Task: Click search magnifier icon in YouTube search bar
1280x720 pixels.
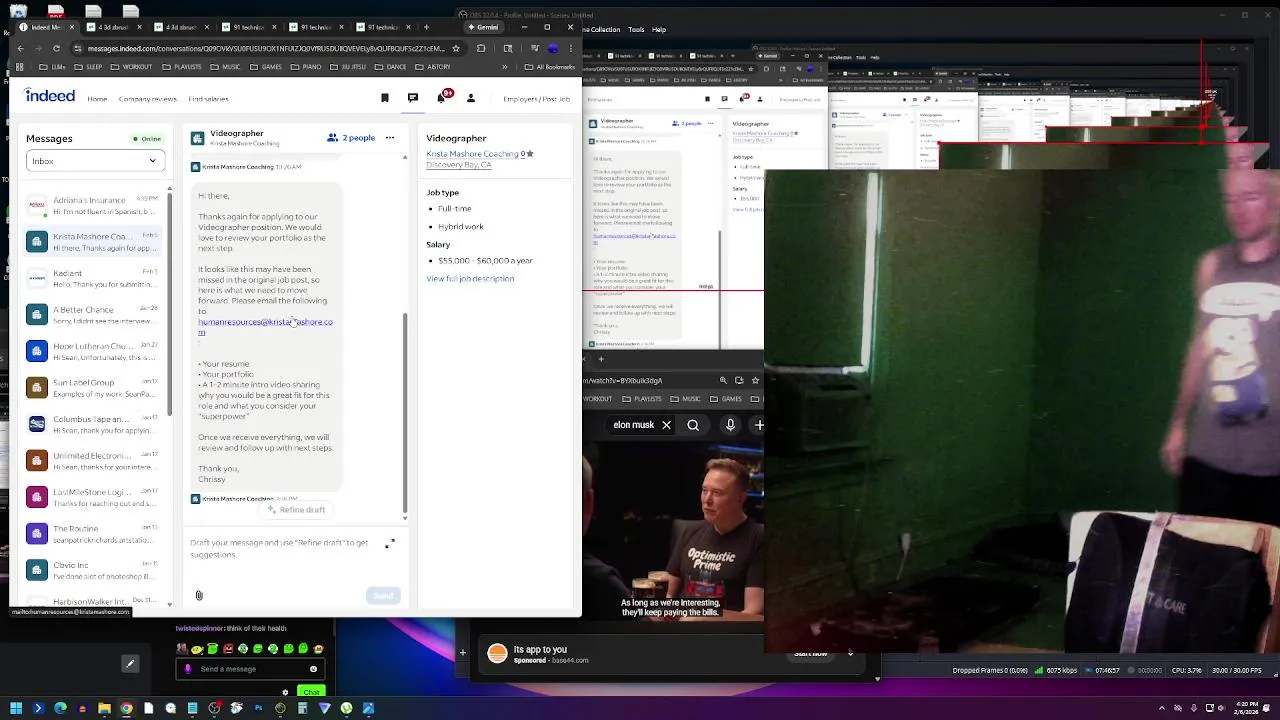Action: tap(693, 425)
